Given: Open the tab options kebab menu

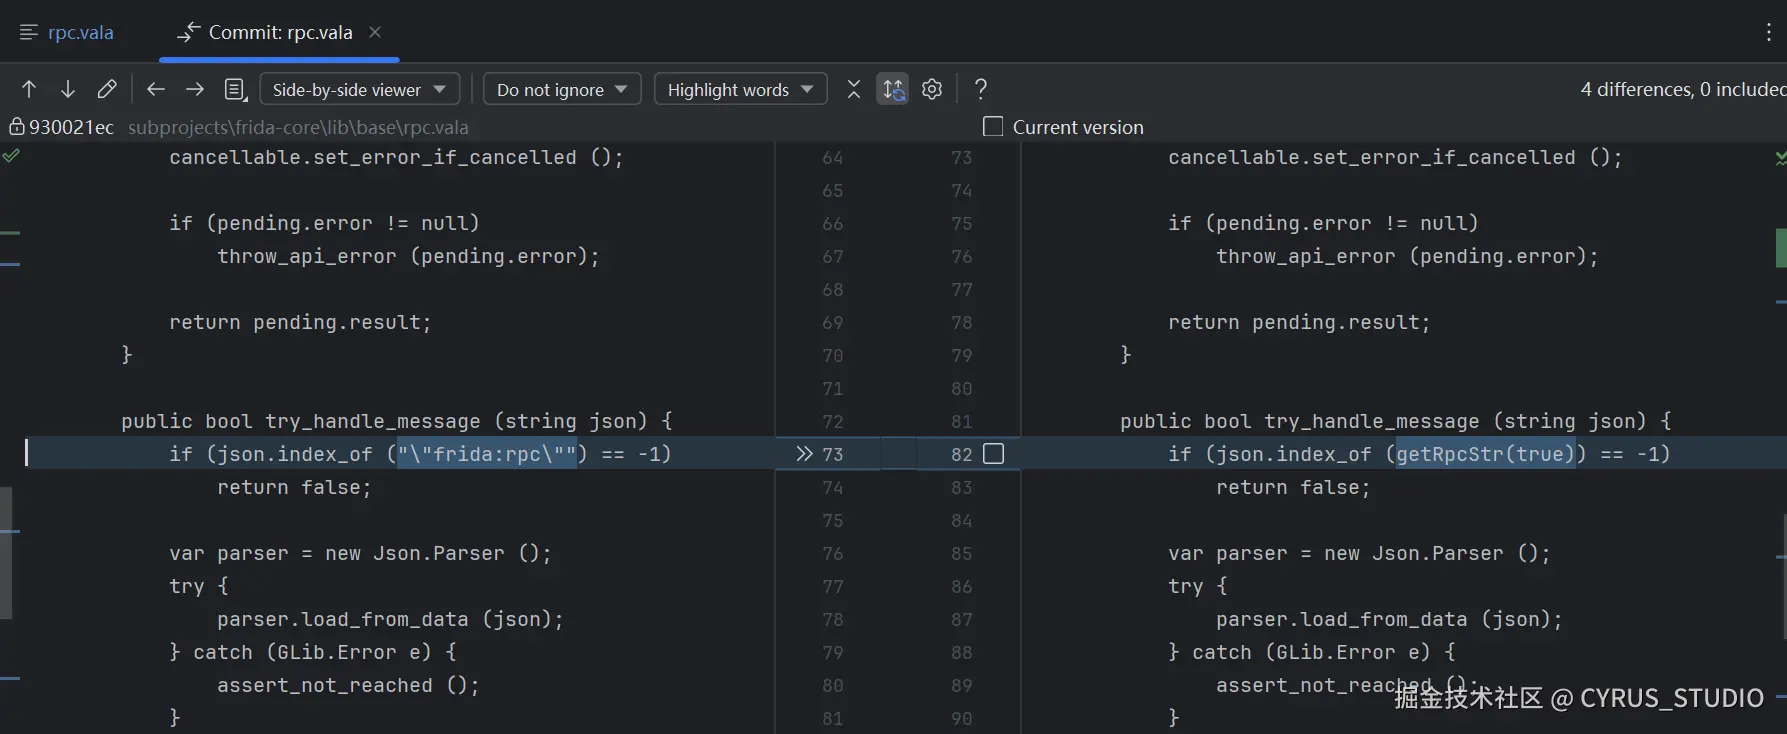Looking at the screenshot, I should [x=1768, y=32].
